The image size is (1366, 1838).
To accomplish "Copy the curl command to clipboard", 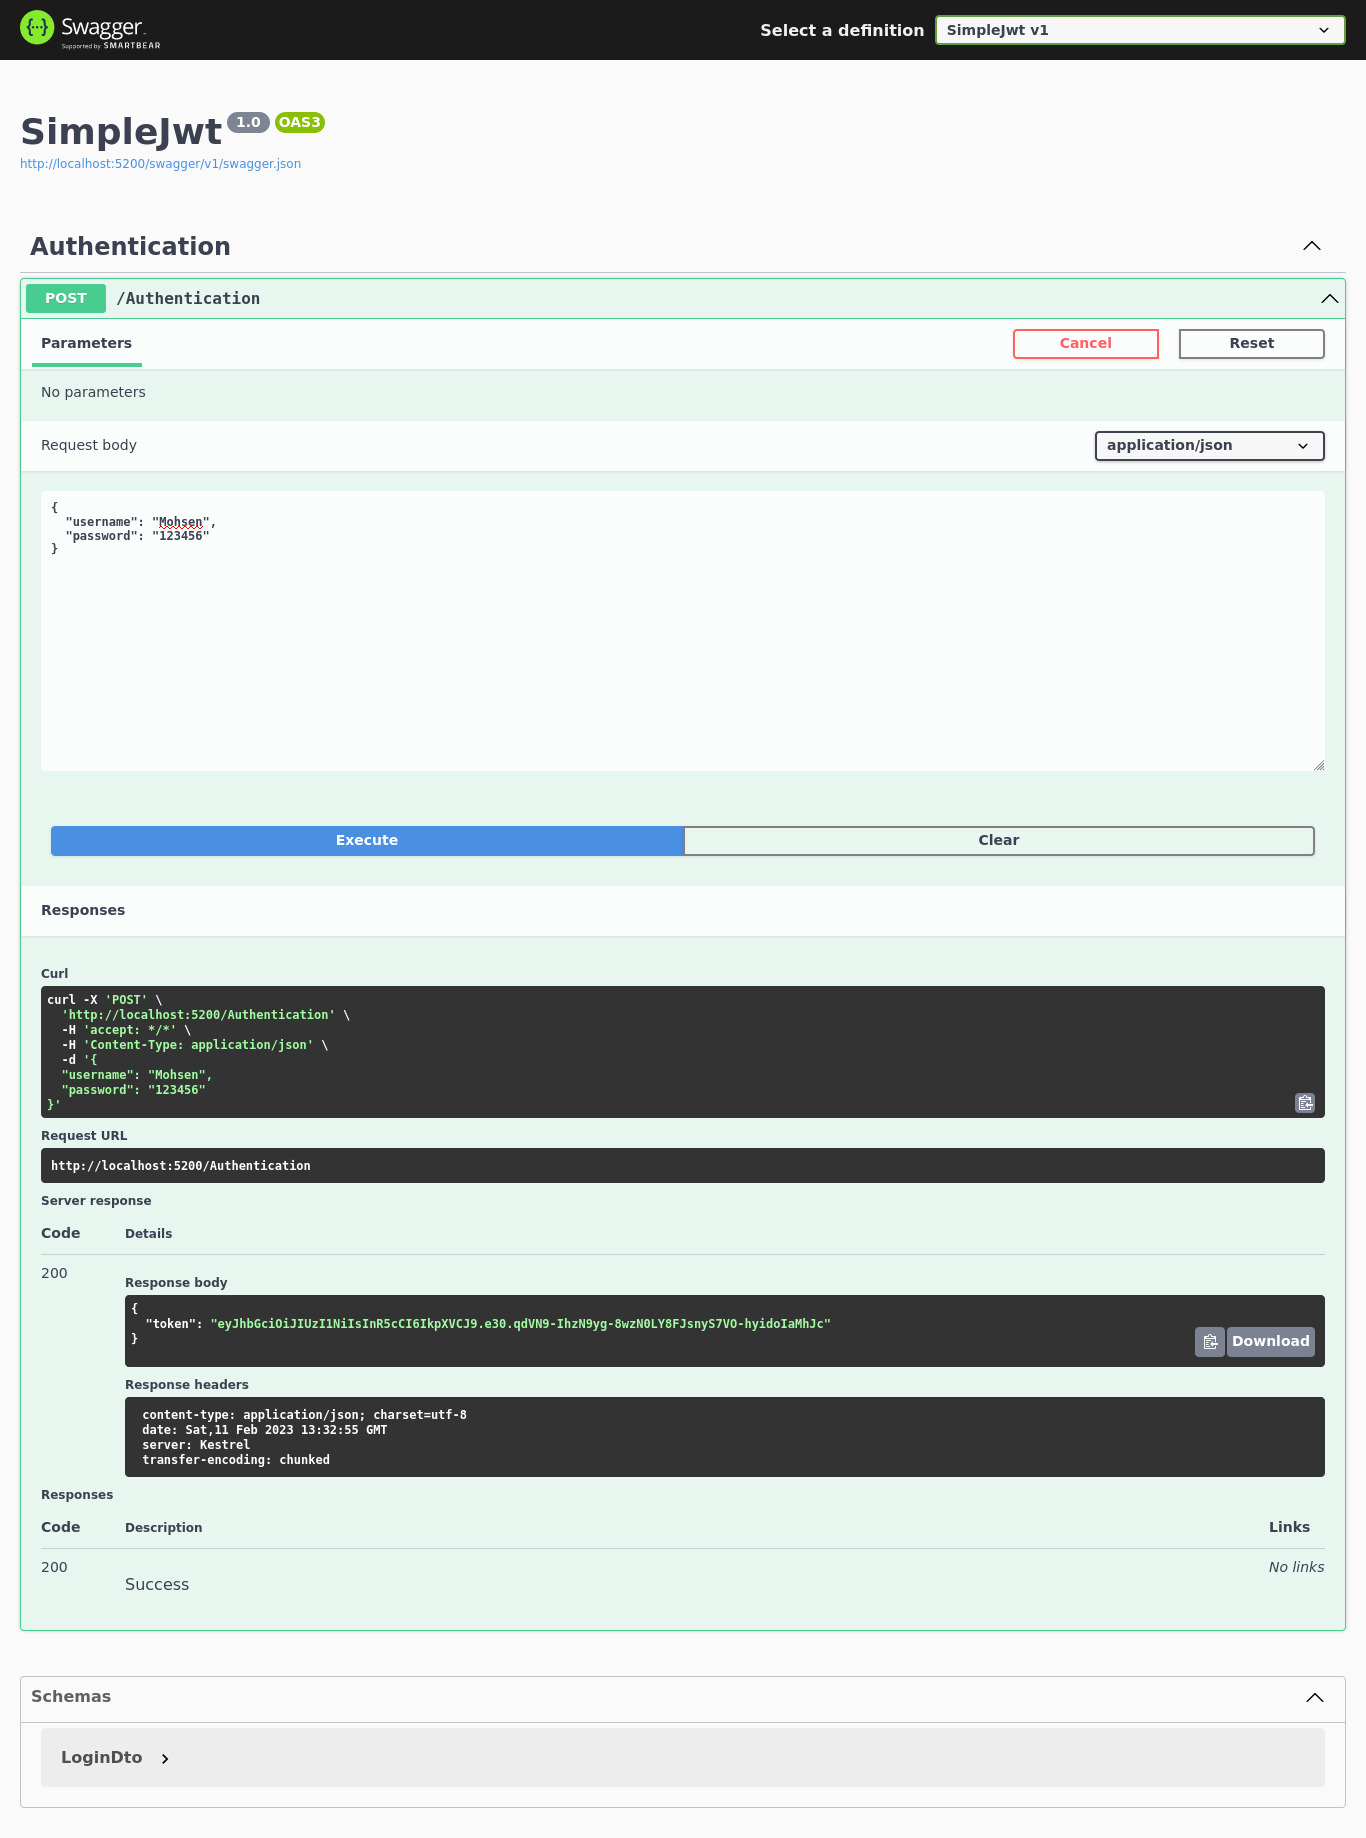I will click(1305, 1103).
